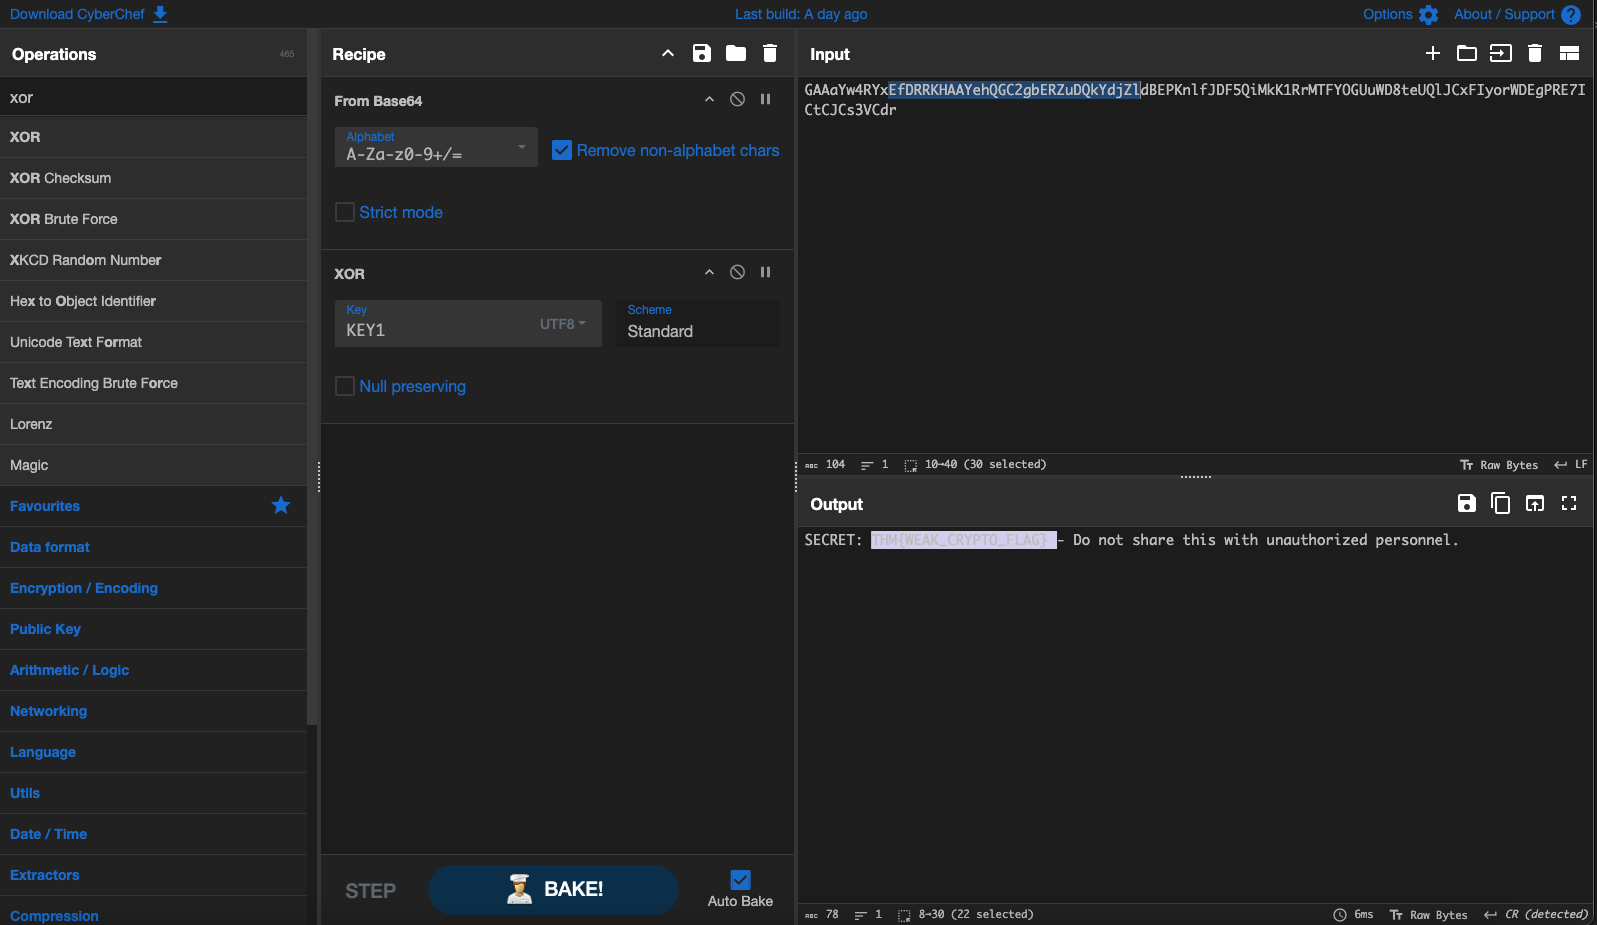Maximise the output pane
The width and height of the screenshot is (1597, 925).
pyautogui.click(x=1568, y=504)
